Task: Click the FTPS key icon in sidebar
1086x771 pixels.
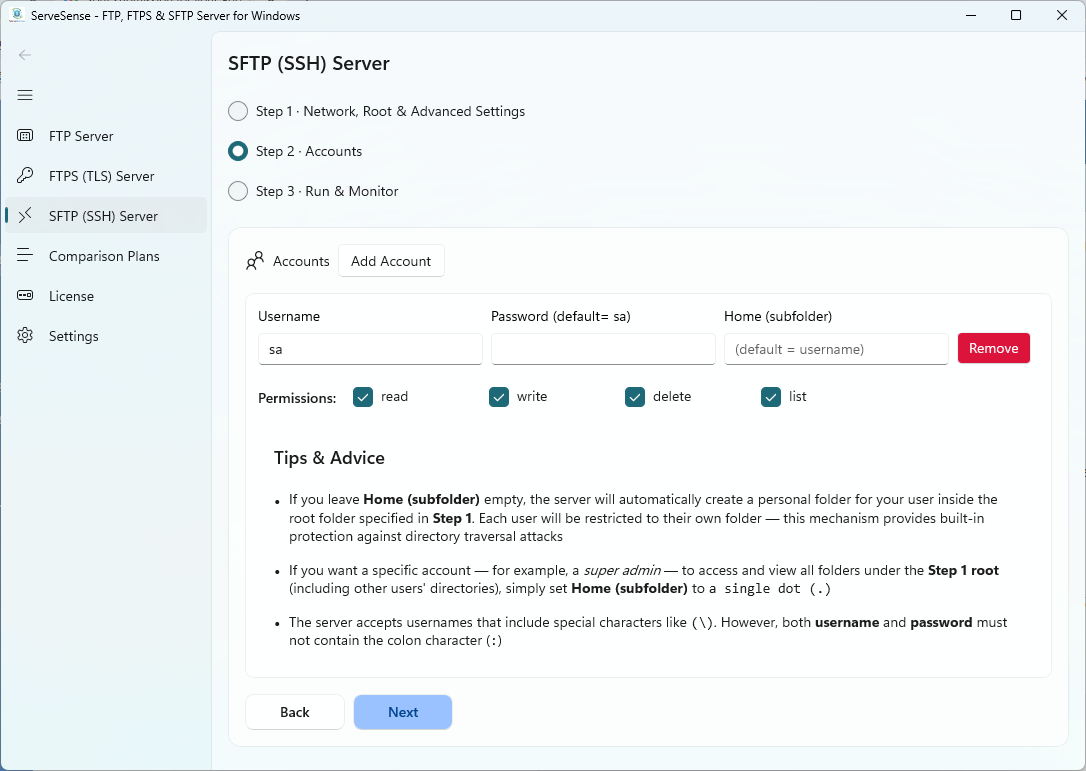Action: (x=25, y=176)
